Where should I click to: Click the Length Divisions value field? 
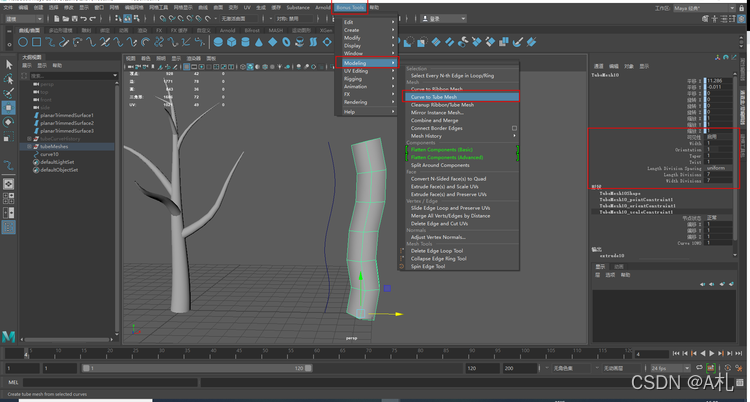coord(720,175)
